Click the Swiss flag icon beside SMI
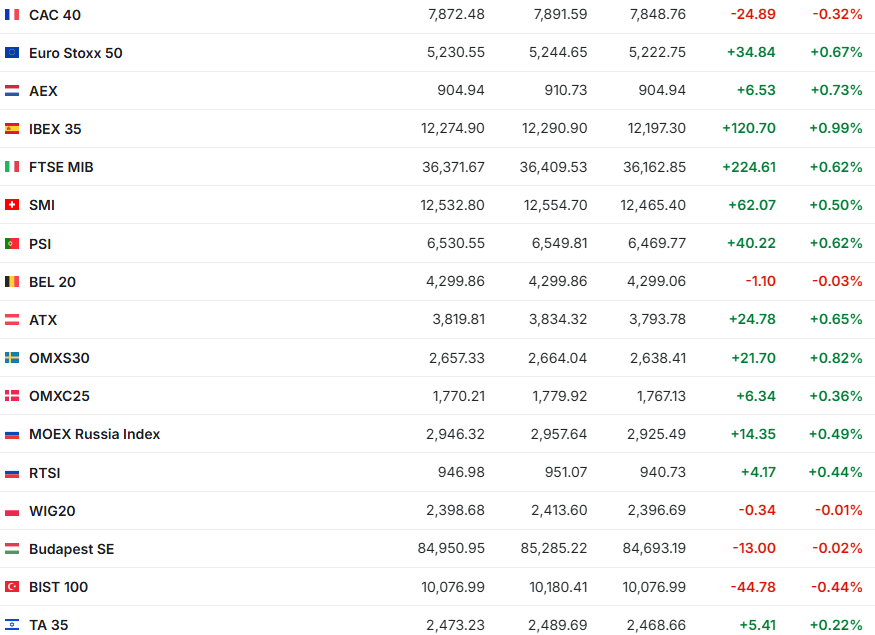Screen dimensions: 875x635 click(x=12, y=205)
